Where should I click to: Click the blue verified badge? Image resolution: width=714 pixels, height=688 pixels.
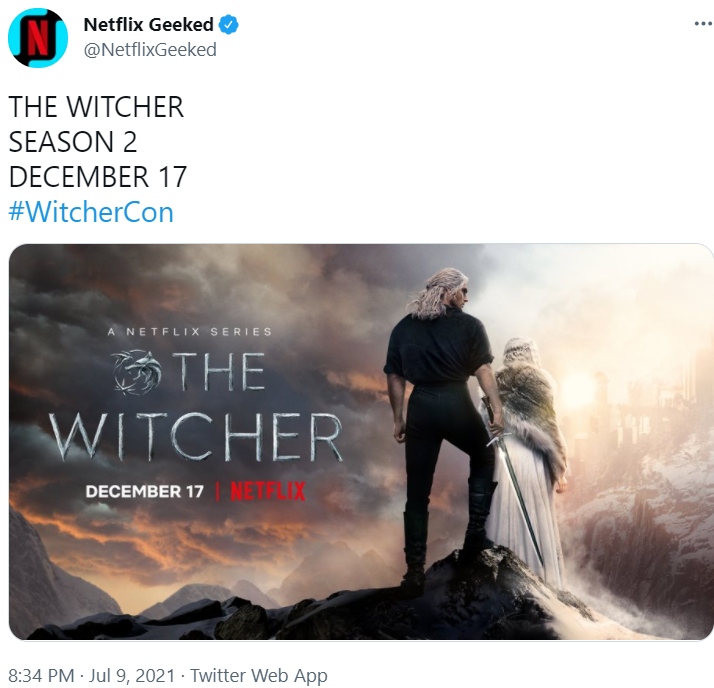pos(229,25)
